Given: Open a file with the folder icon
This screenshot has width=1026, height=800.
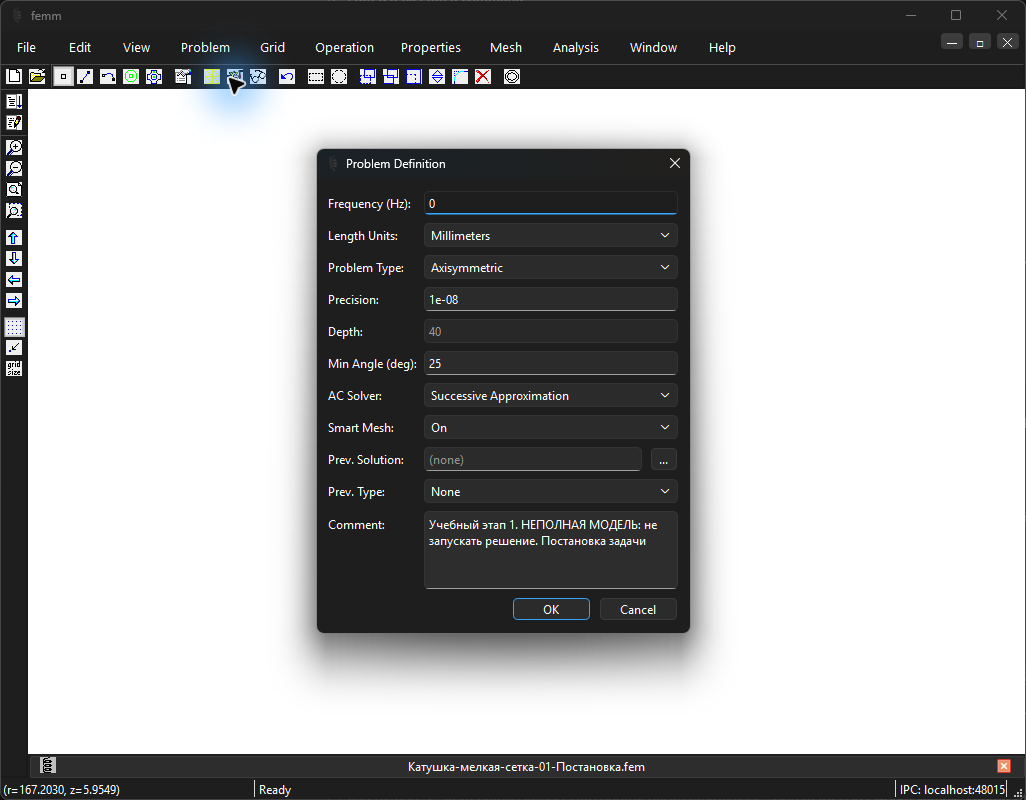Looking at the screenshot, I should point(37,77).
